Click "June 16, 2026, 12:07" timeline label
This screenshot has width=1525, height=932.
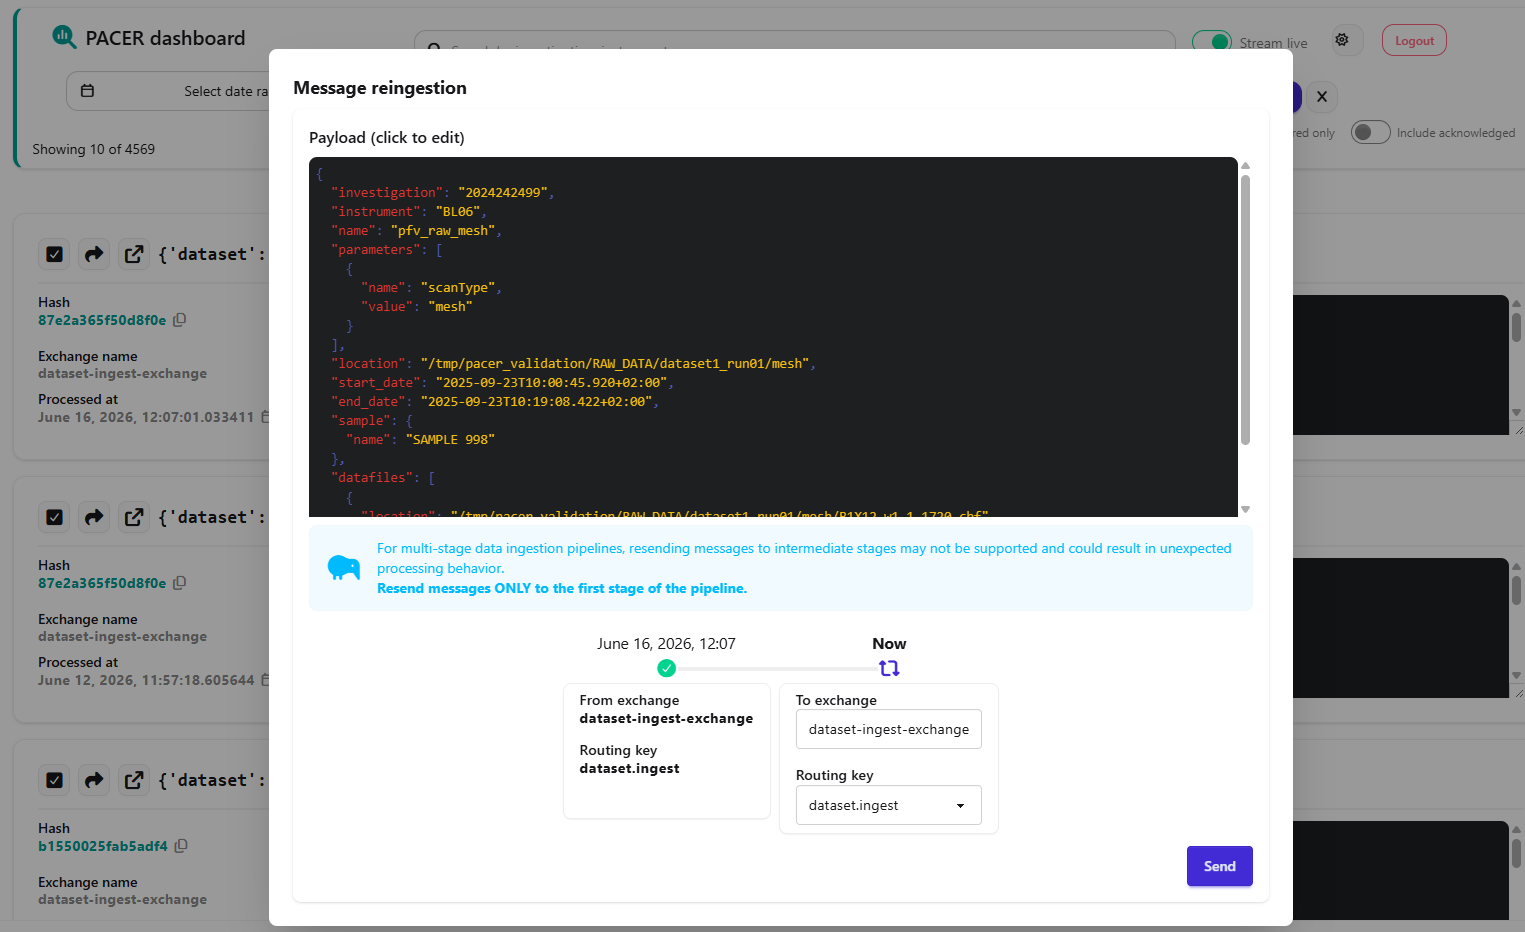click(666, 643)
